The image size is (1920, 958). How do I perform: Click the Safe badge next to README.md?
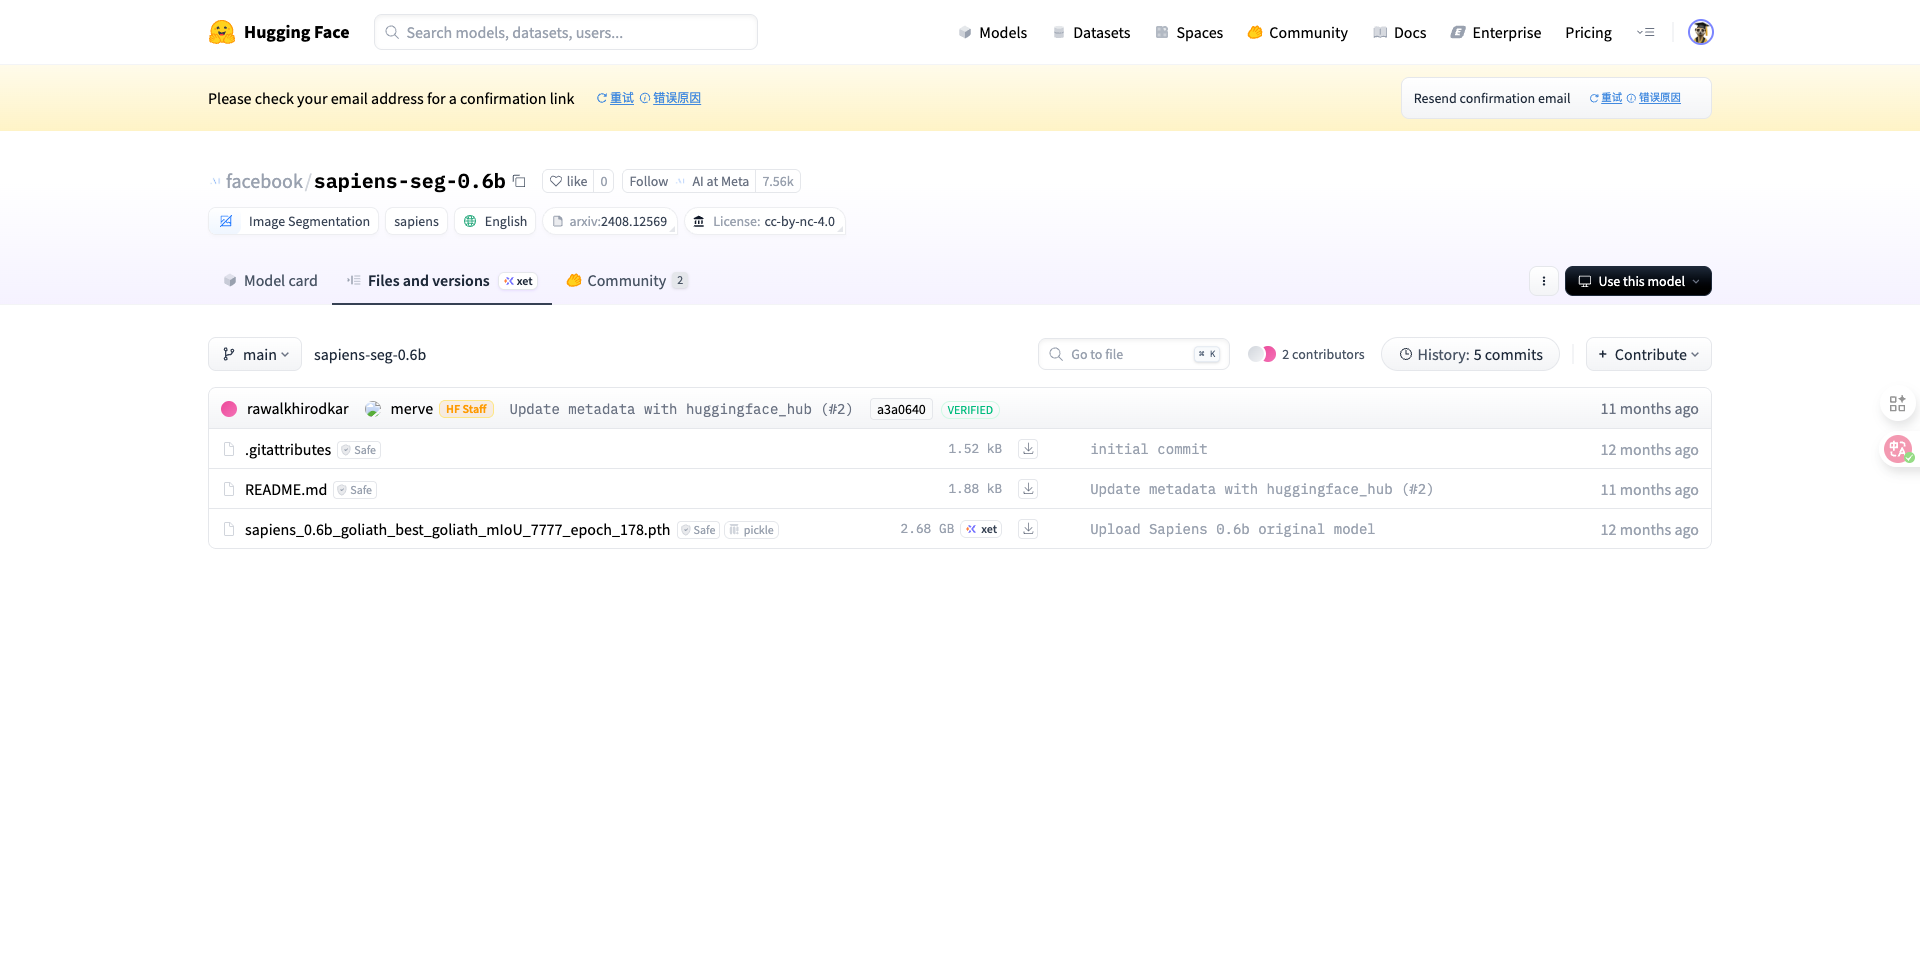tap(355, 489)
